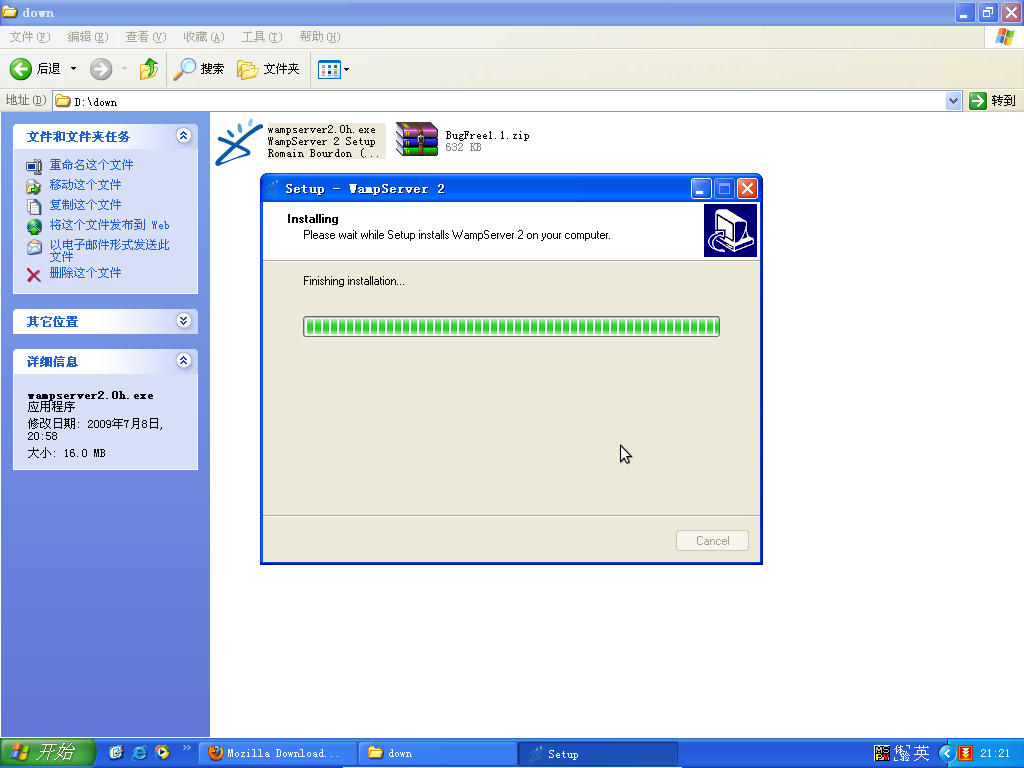Switch to down folder taskbar button
1024x768 pixels.
pos(438,753)
